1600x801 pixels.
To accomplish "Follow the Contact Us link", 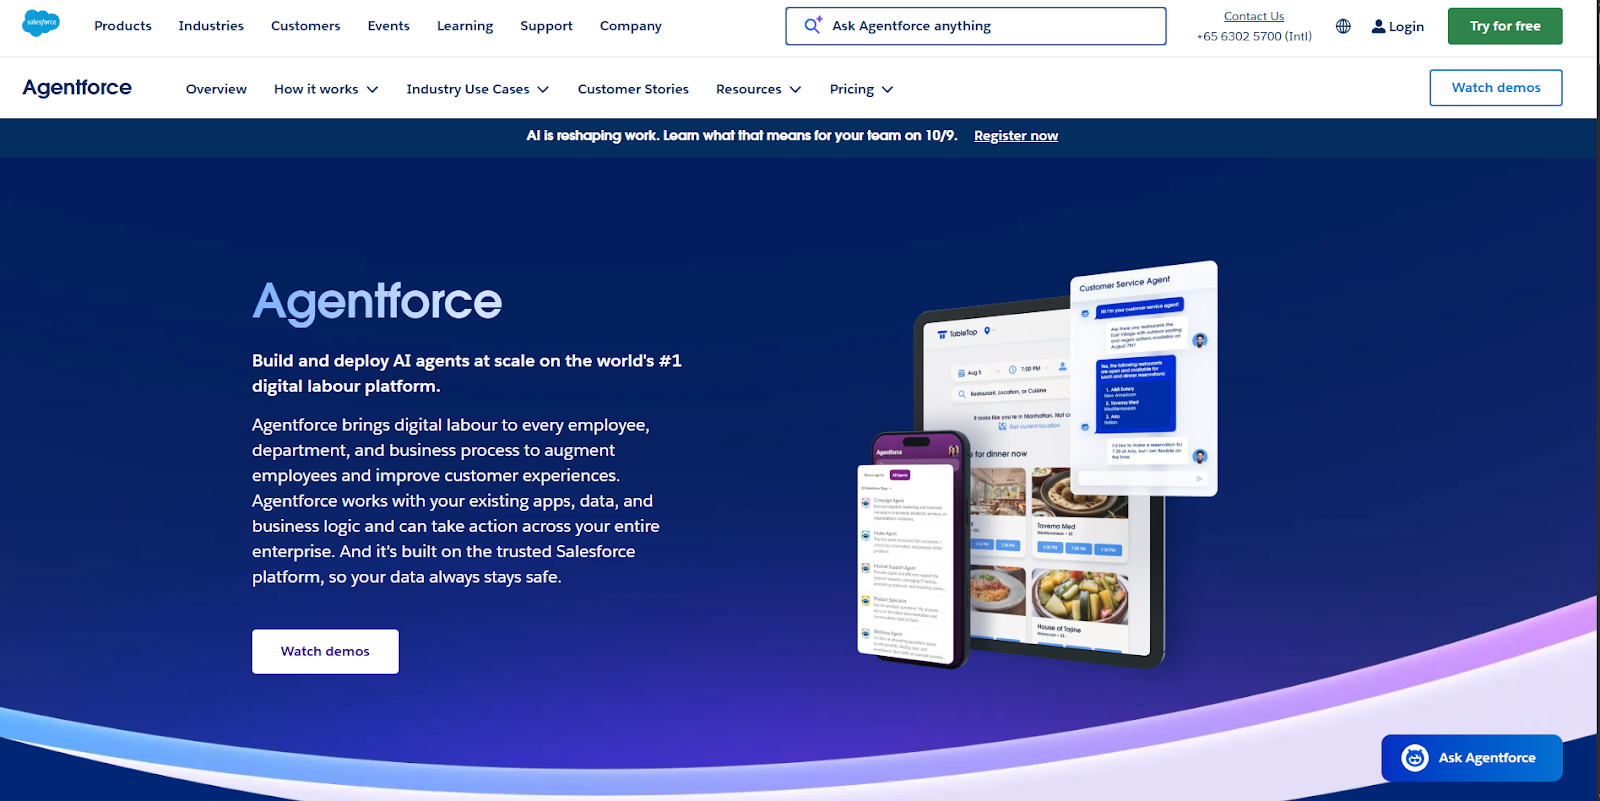I will 1254,16.
